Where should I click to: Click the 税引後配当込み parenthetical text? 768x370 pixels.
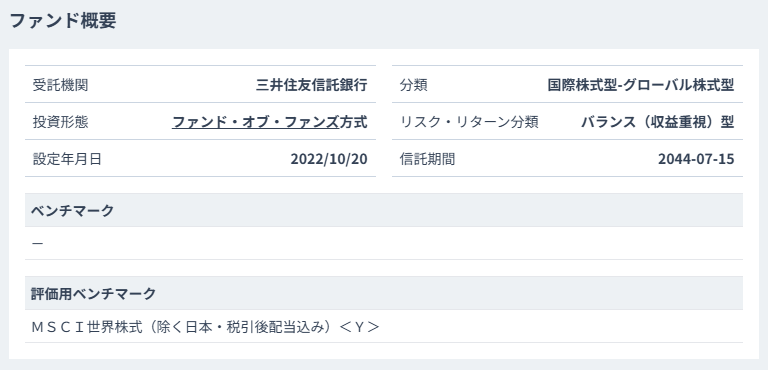(x=276, y=326)
